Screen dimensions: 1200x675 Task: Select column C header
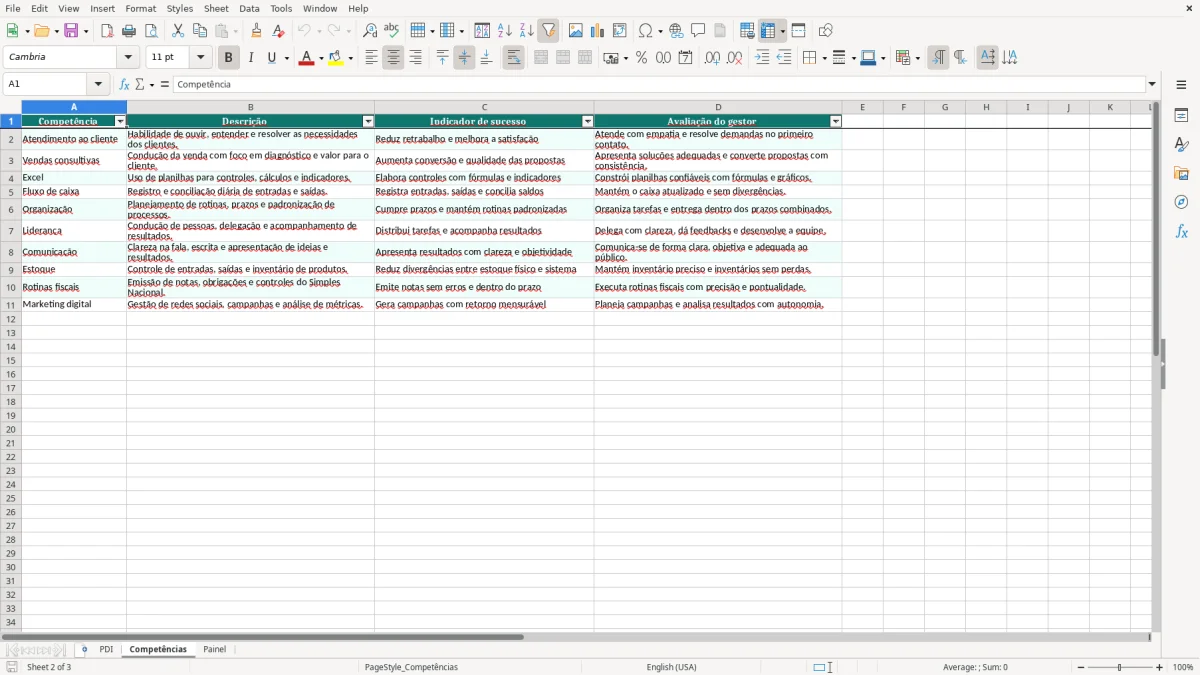point(484,107)
